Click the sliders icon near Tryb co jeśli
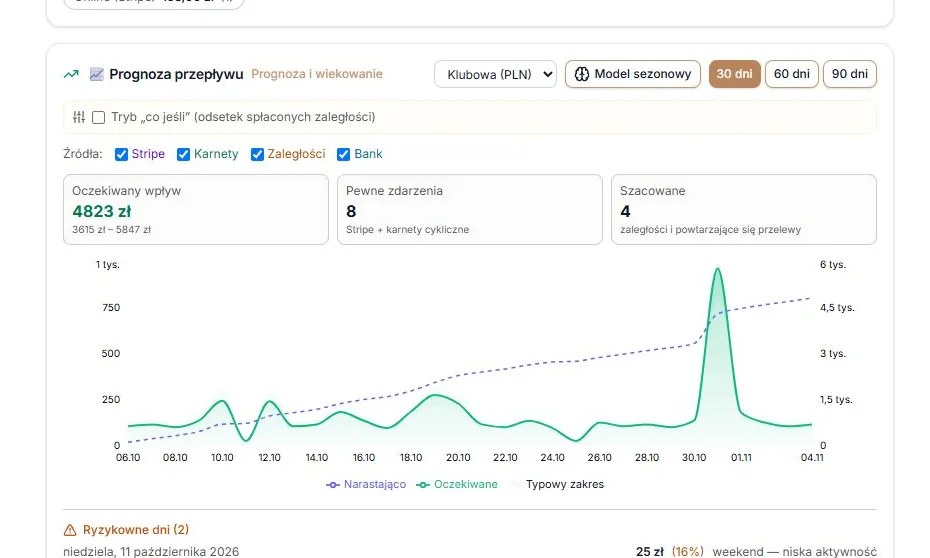This screenshot has width=930, height=558. 79,117
